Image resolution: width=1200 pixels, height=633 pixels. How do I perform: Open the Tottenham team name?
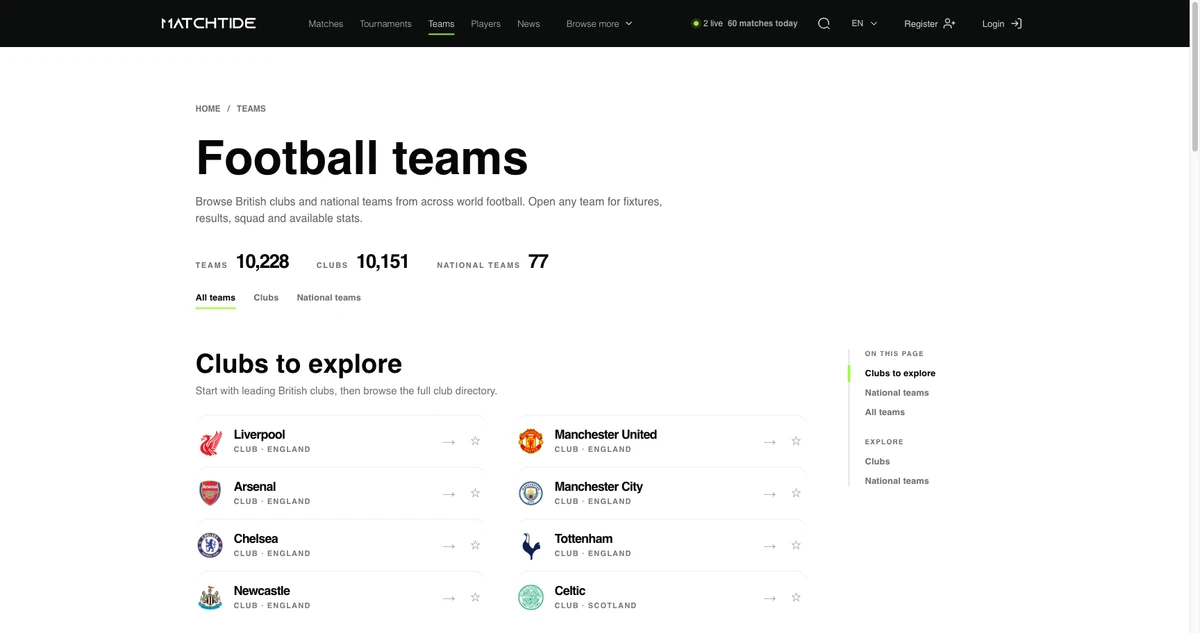[583, 539]
